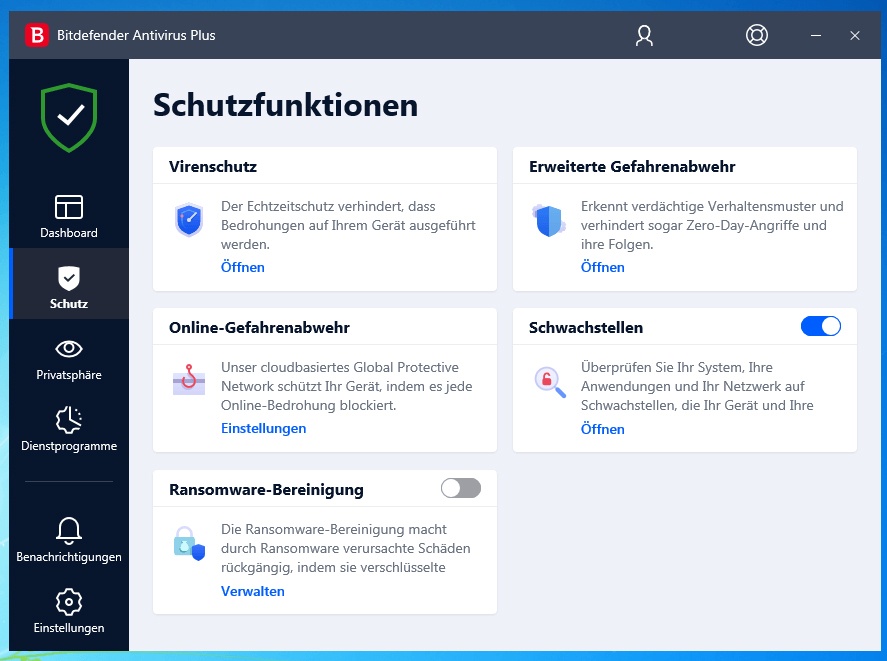Open Einstellungen link for Online-Gefahrenabwehr
The height and width of the screenshot is (661, 887).
point(264,428)
